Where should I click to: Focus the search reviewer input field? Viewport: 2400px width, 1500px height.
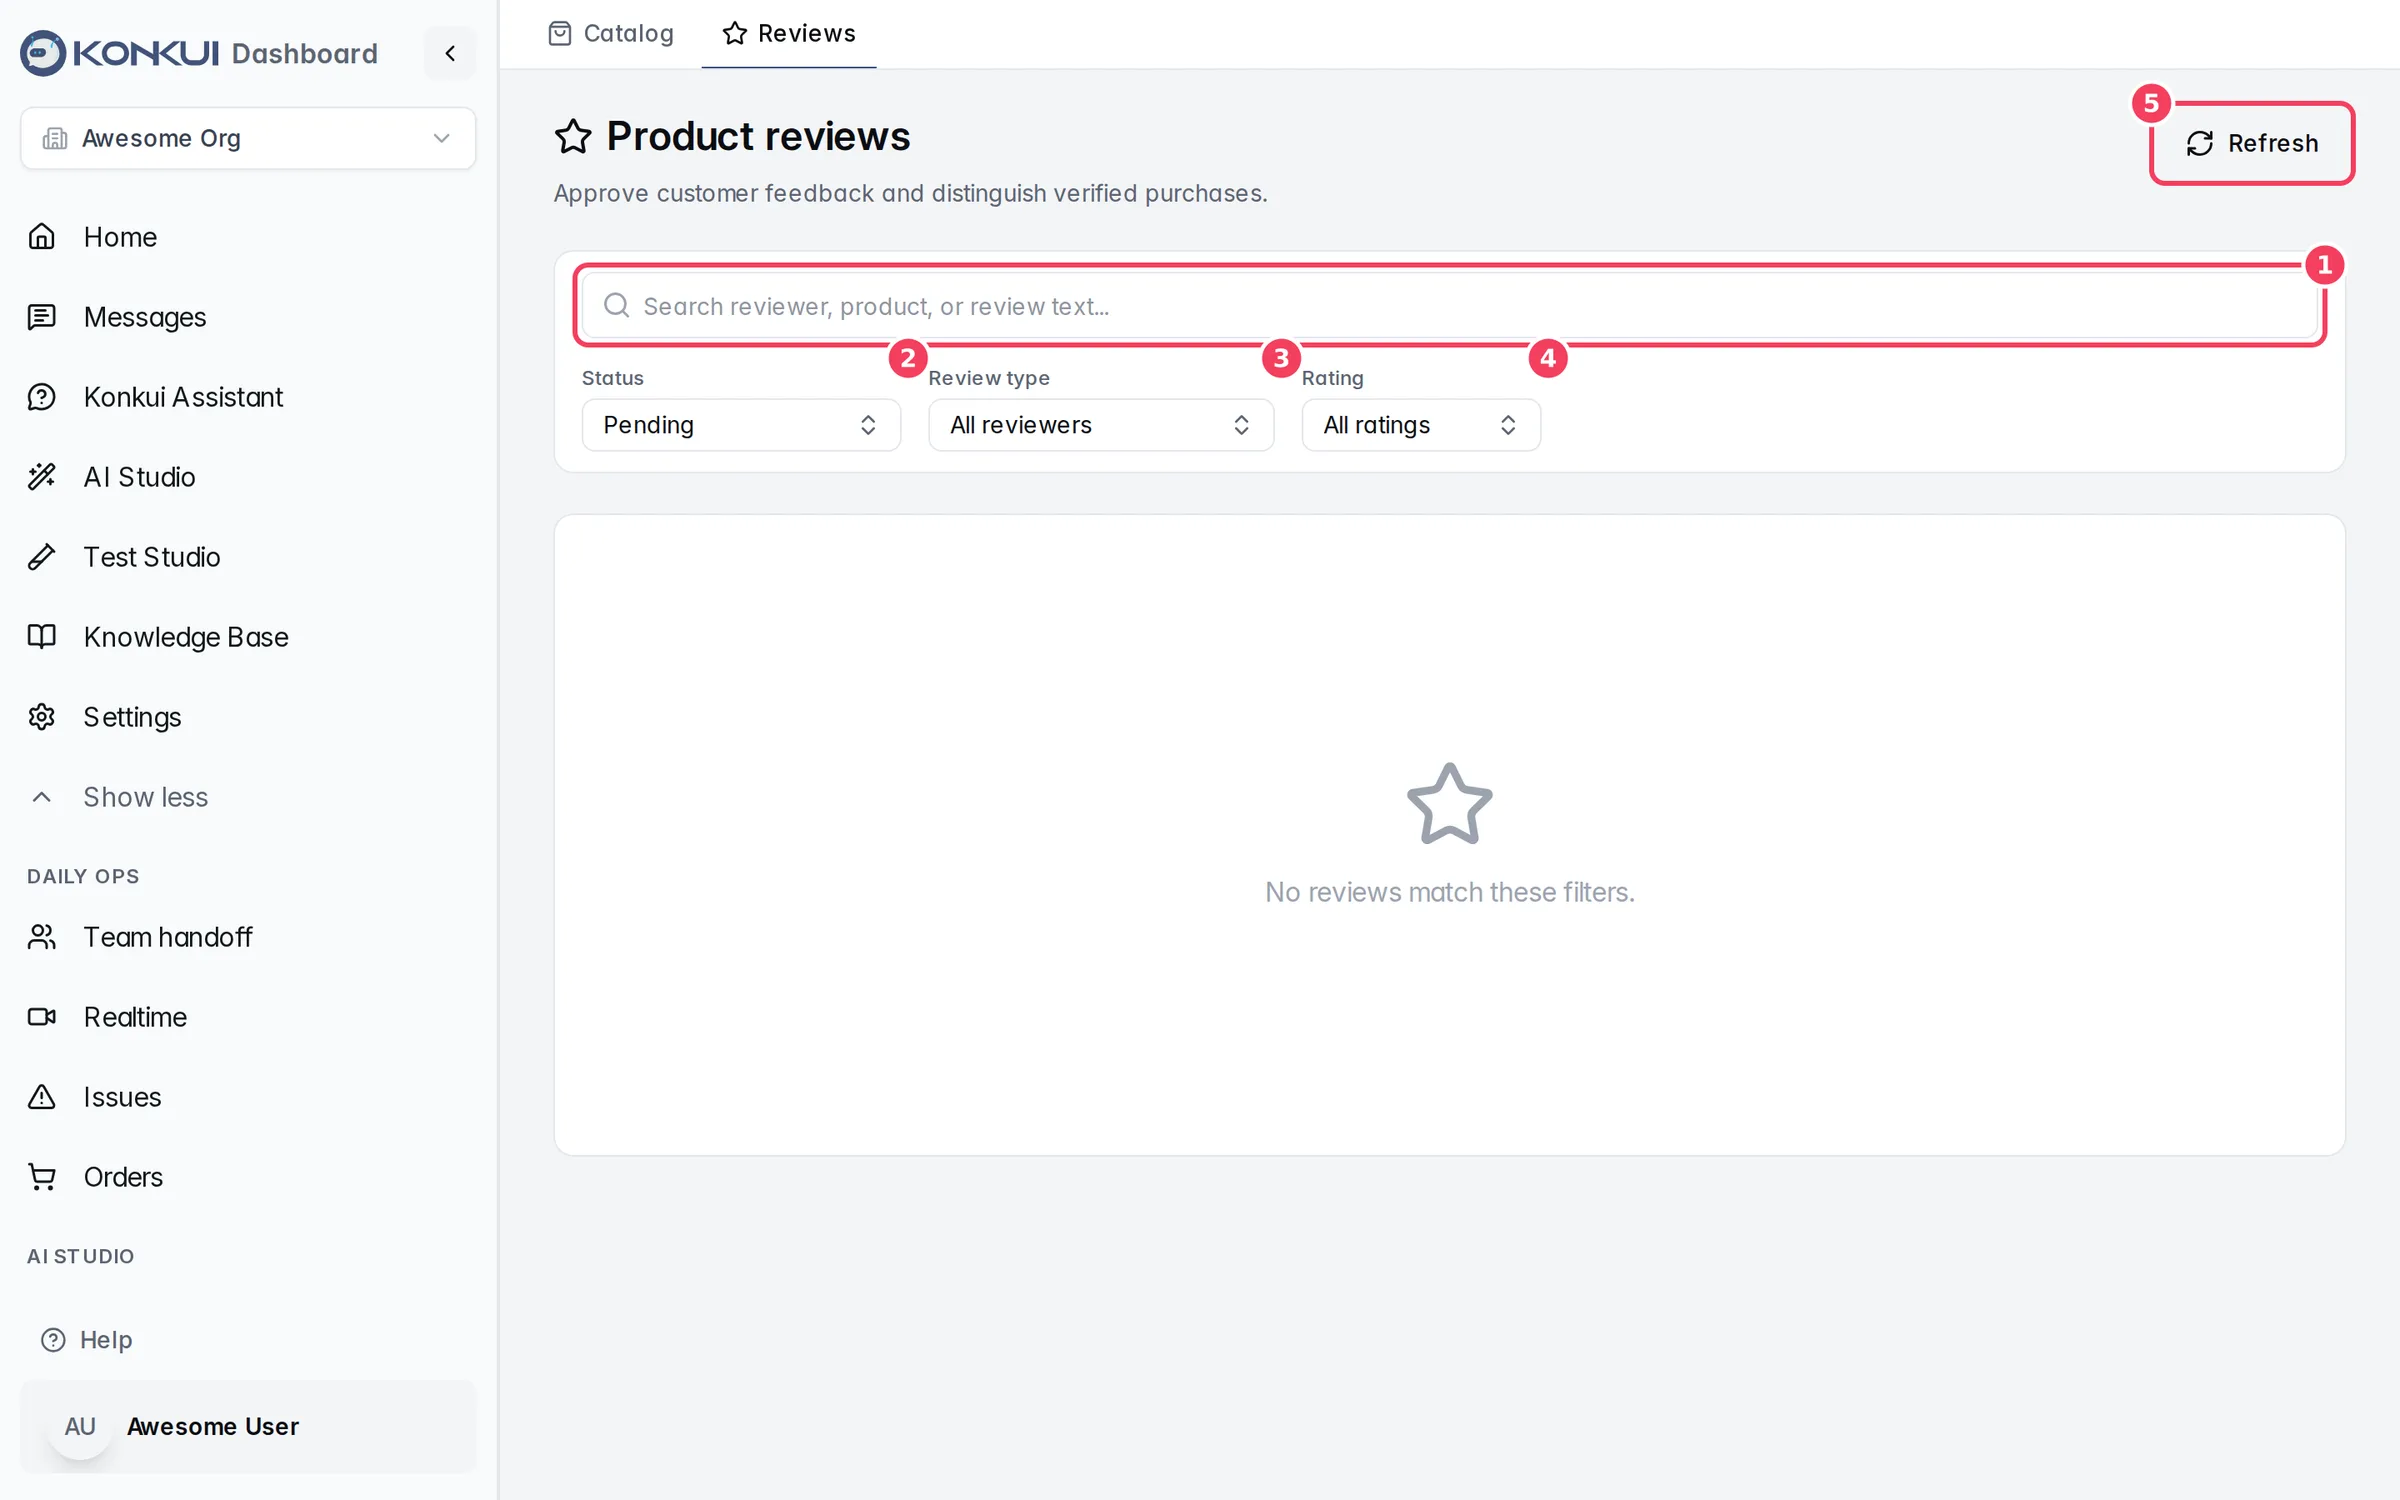pos(1450,306)
